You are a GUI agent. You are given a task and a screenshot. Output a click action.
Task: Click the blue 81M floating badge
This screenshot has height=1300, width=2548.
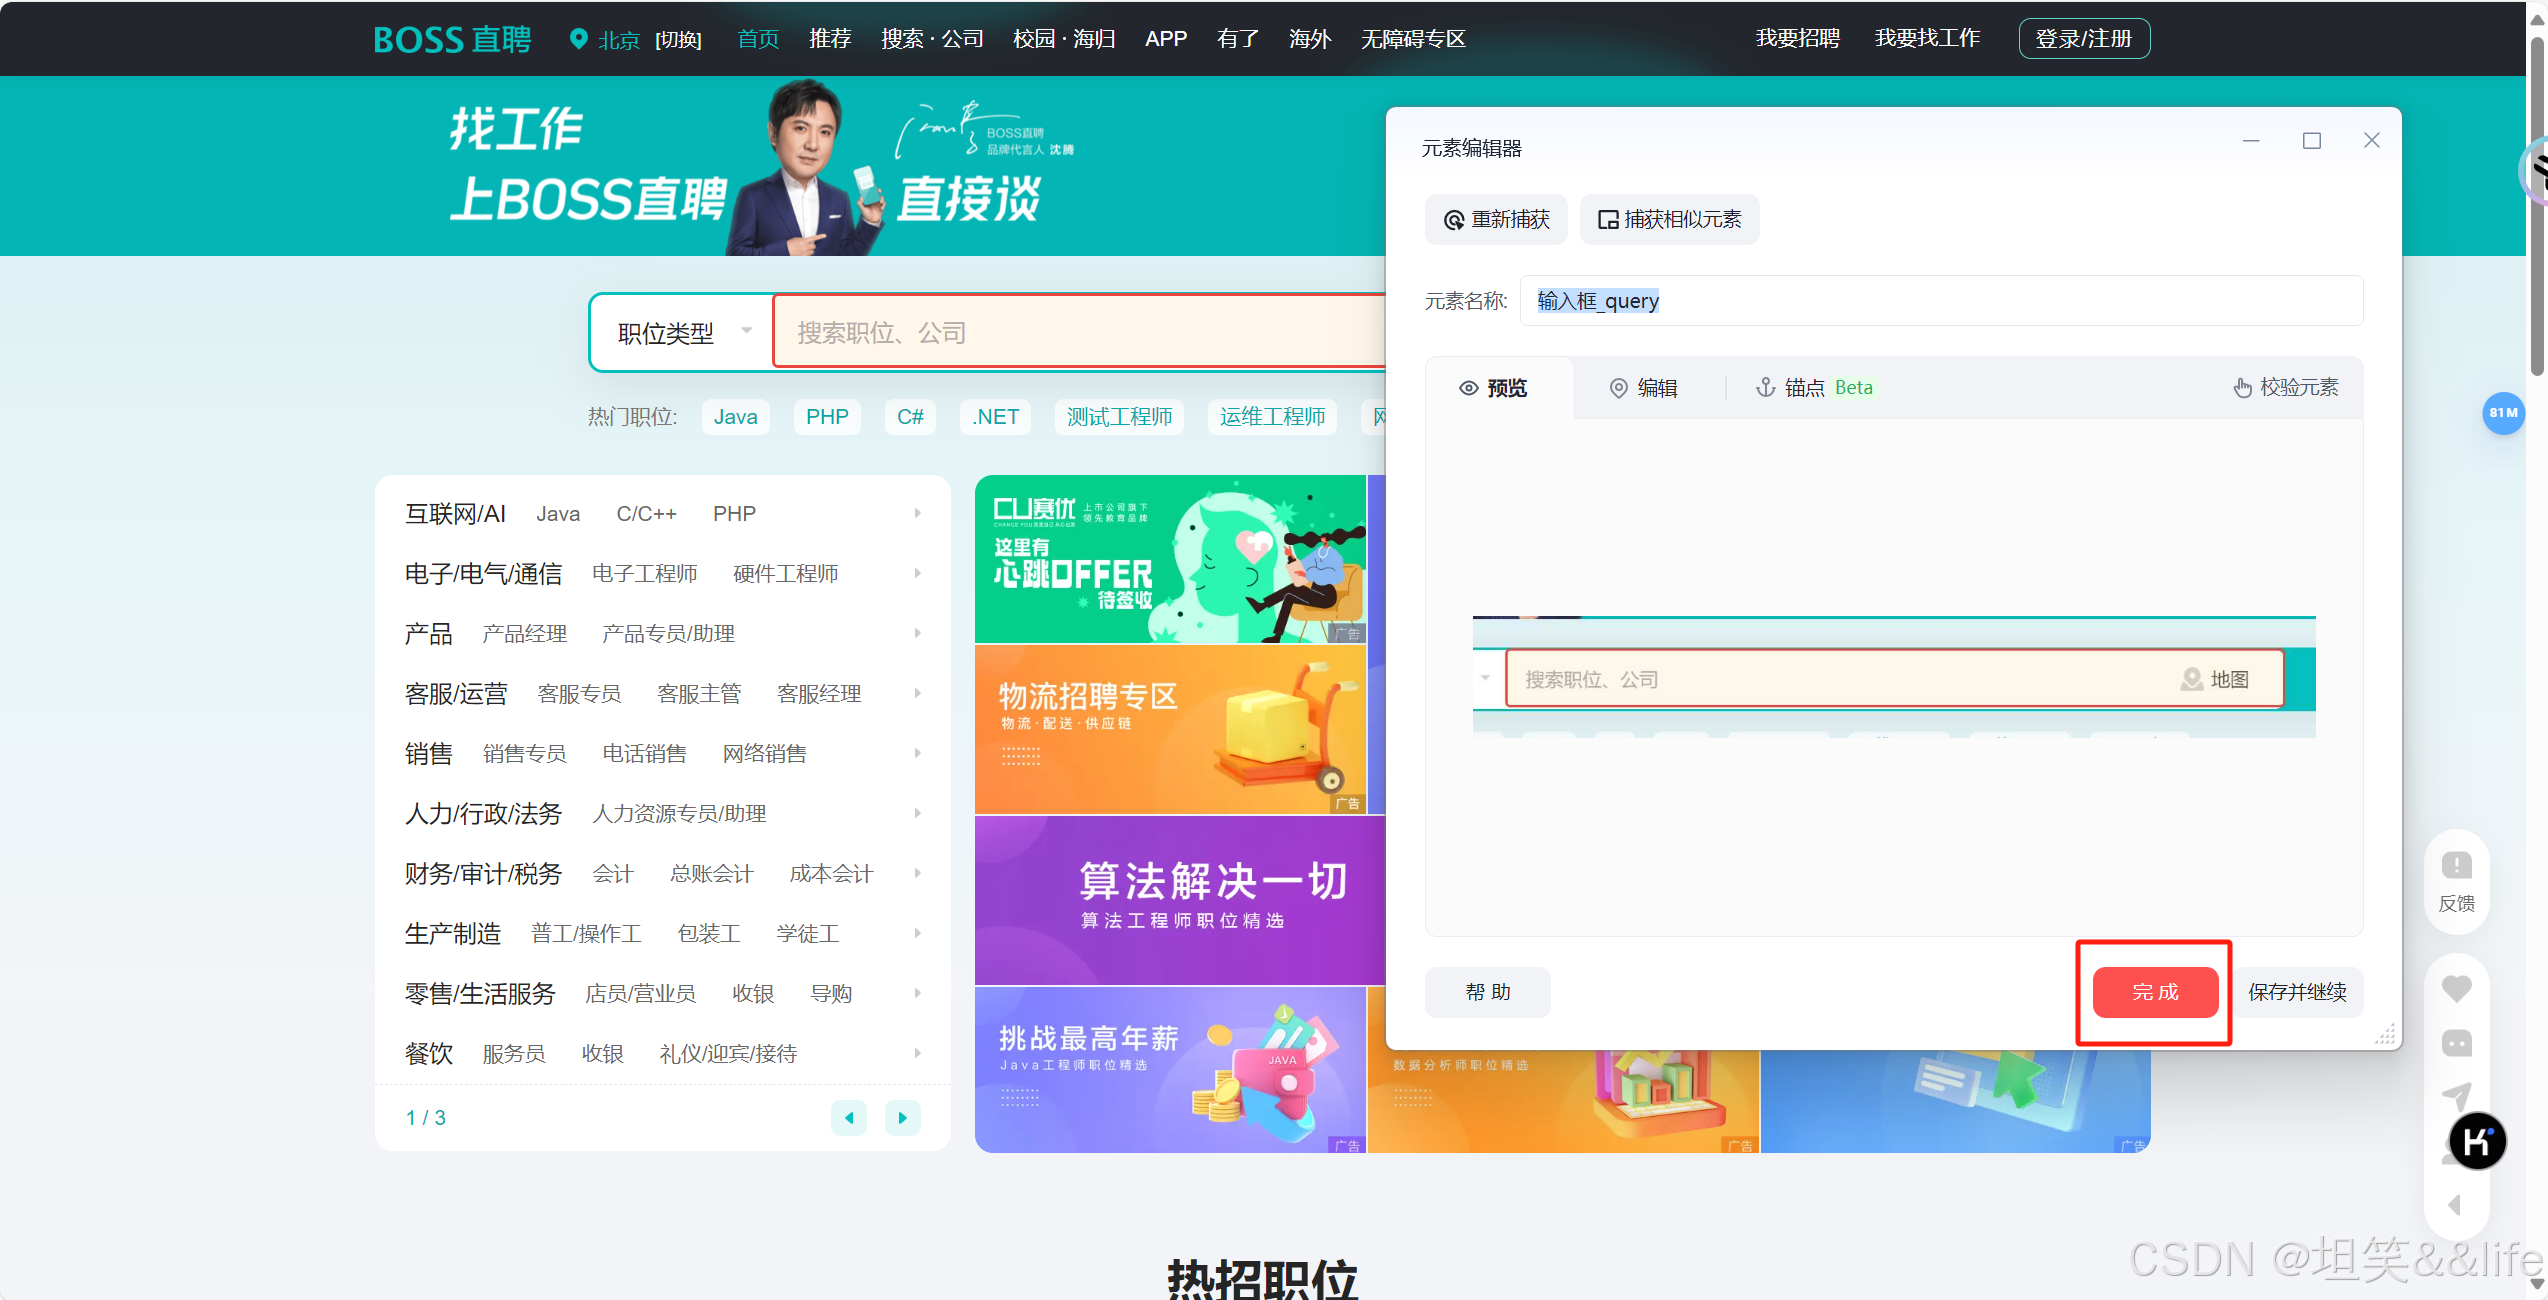pos(2503,413)
